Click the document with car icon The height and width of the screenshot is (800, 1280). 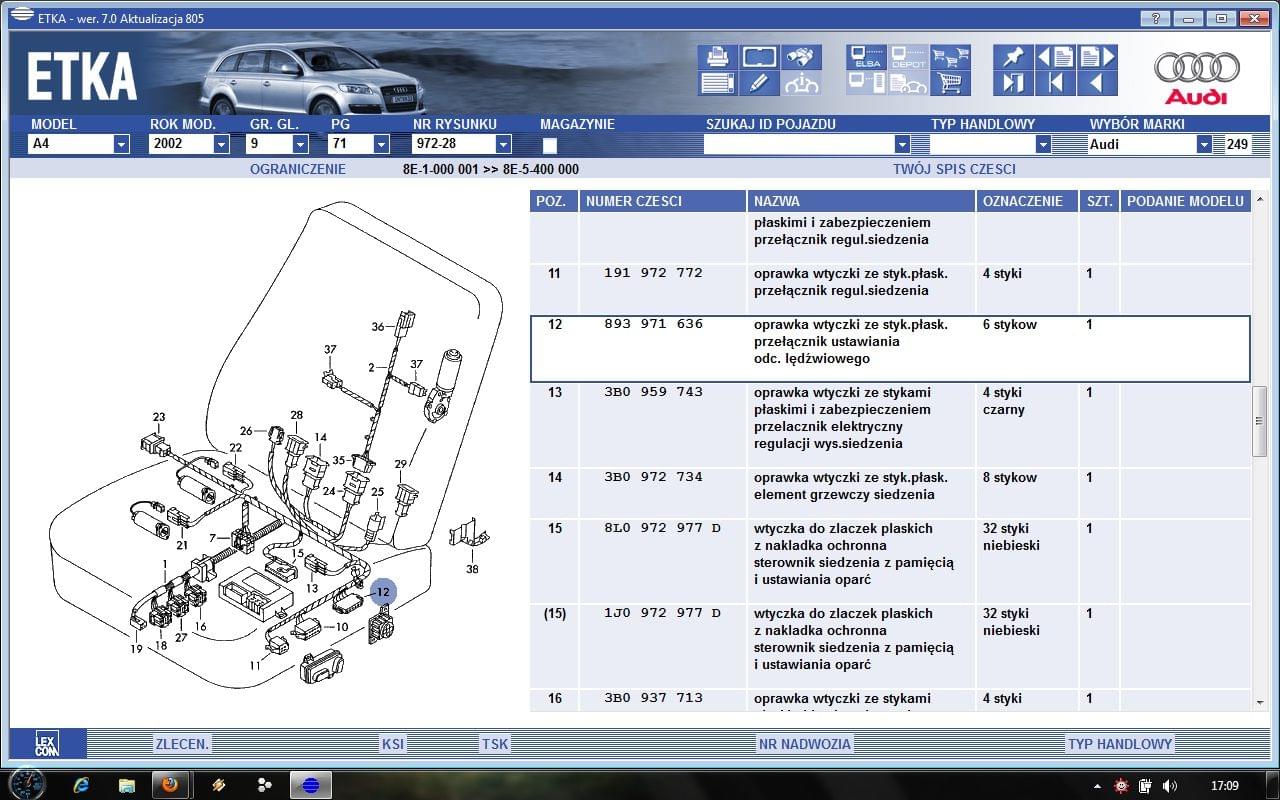(x=908, y=83)
